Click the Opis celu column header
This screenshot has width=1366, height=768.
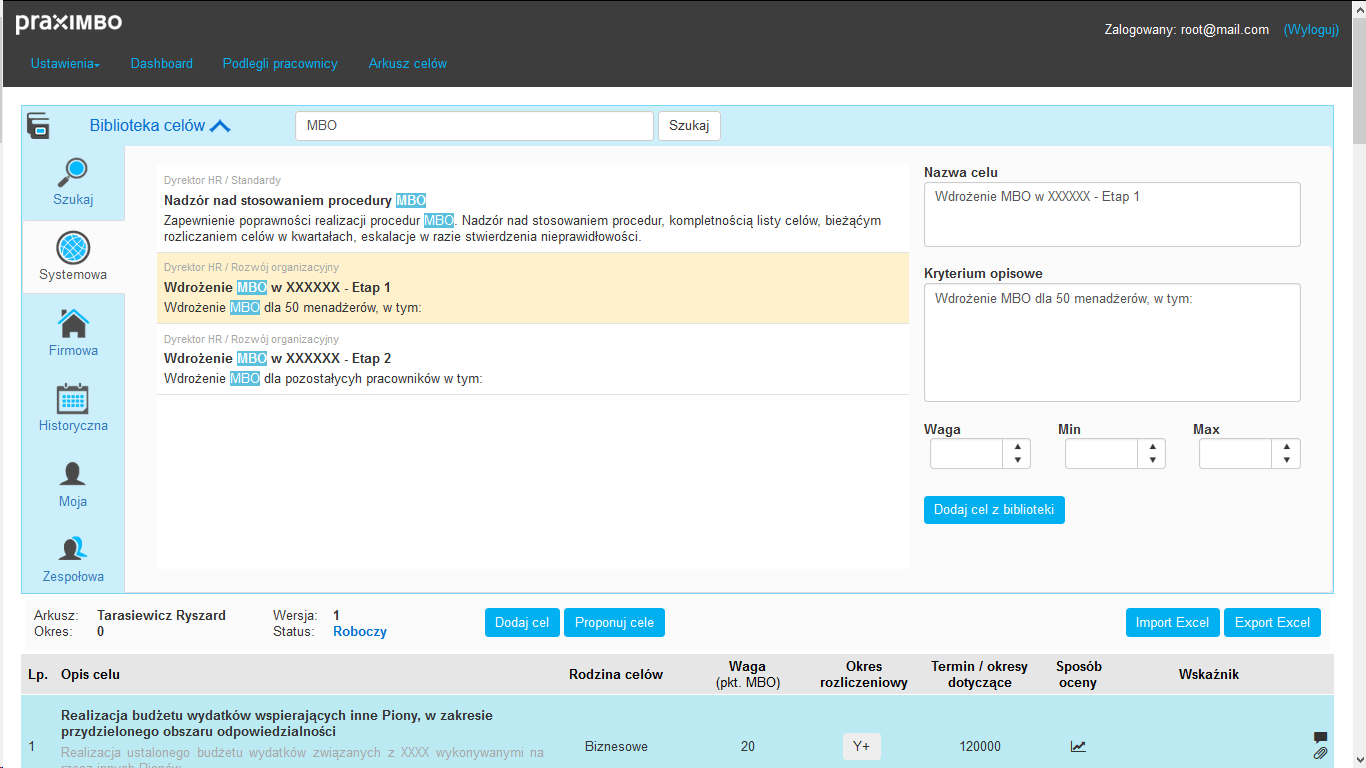coord(91,674)
